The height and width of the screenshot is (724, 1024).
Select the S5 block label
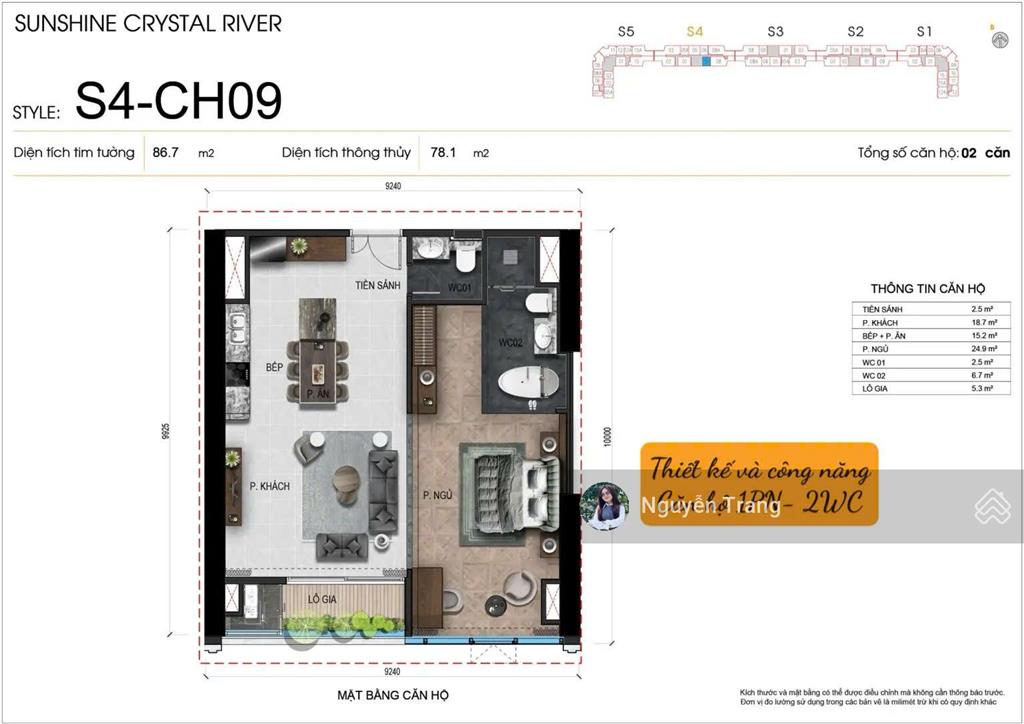[x=626, y=31]
